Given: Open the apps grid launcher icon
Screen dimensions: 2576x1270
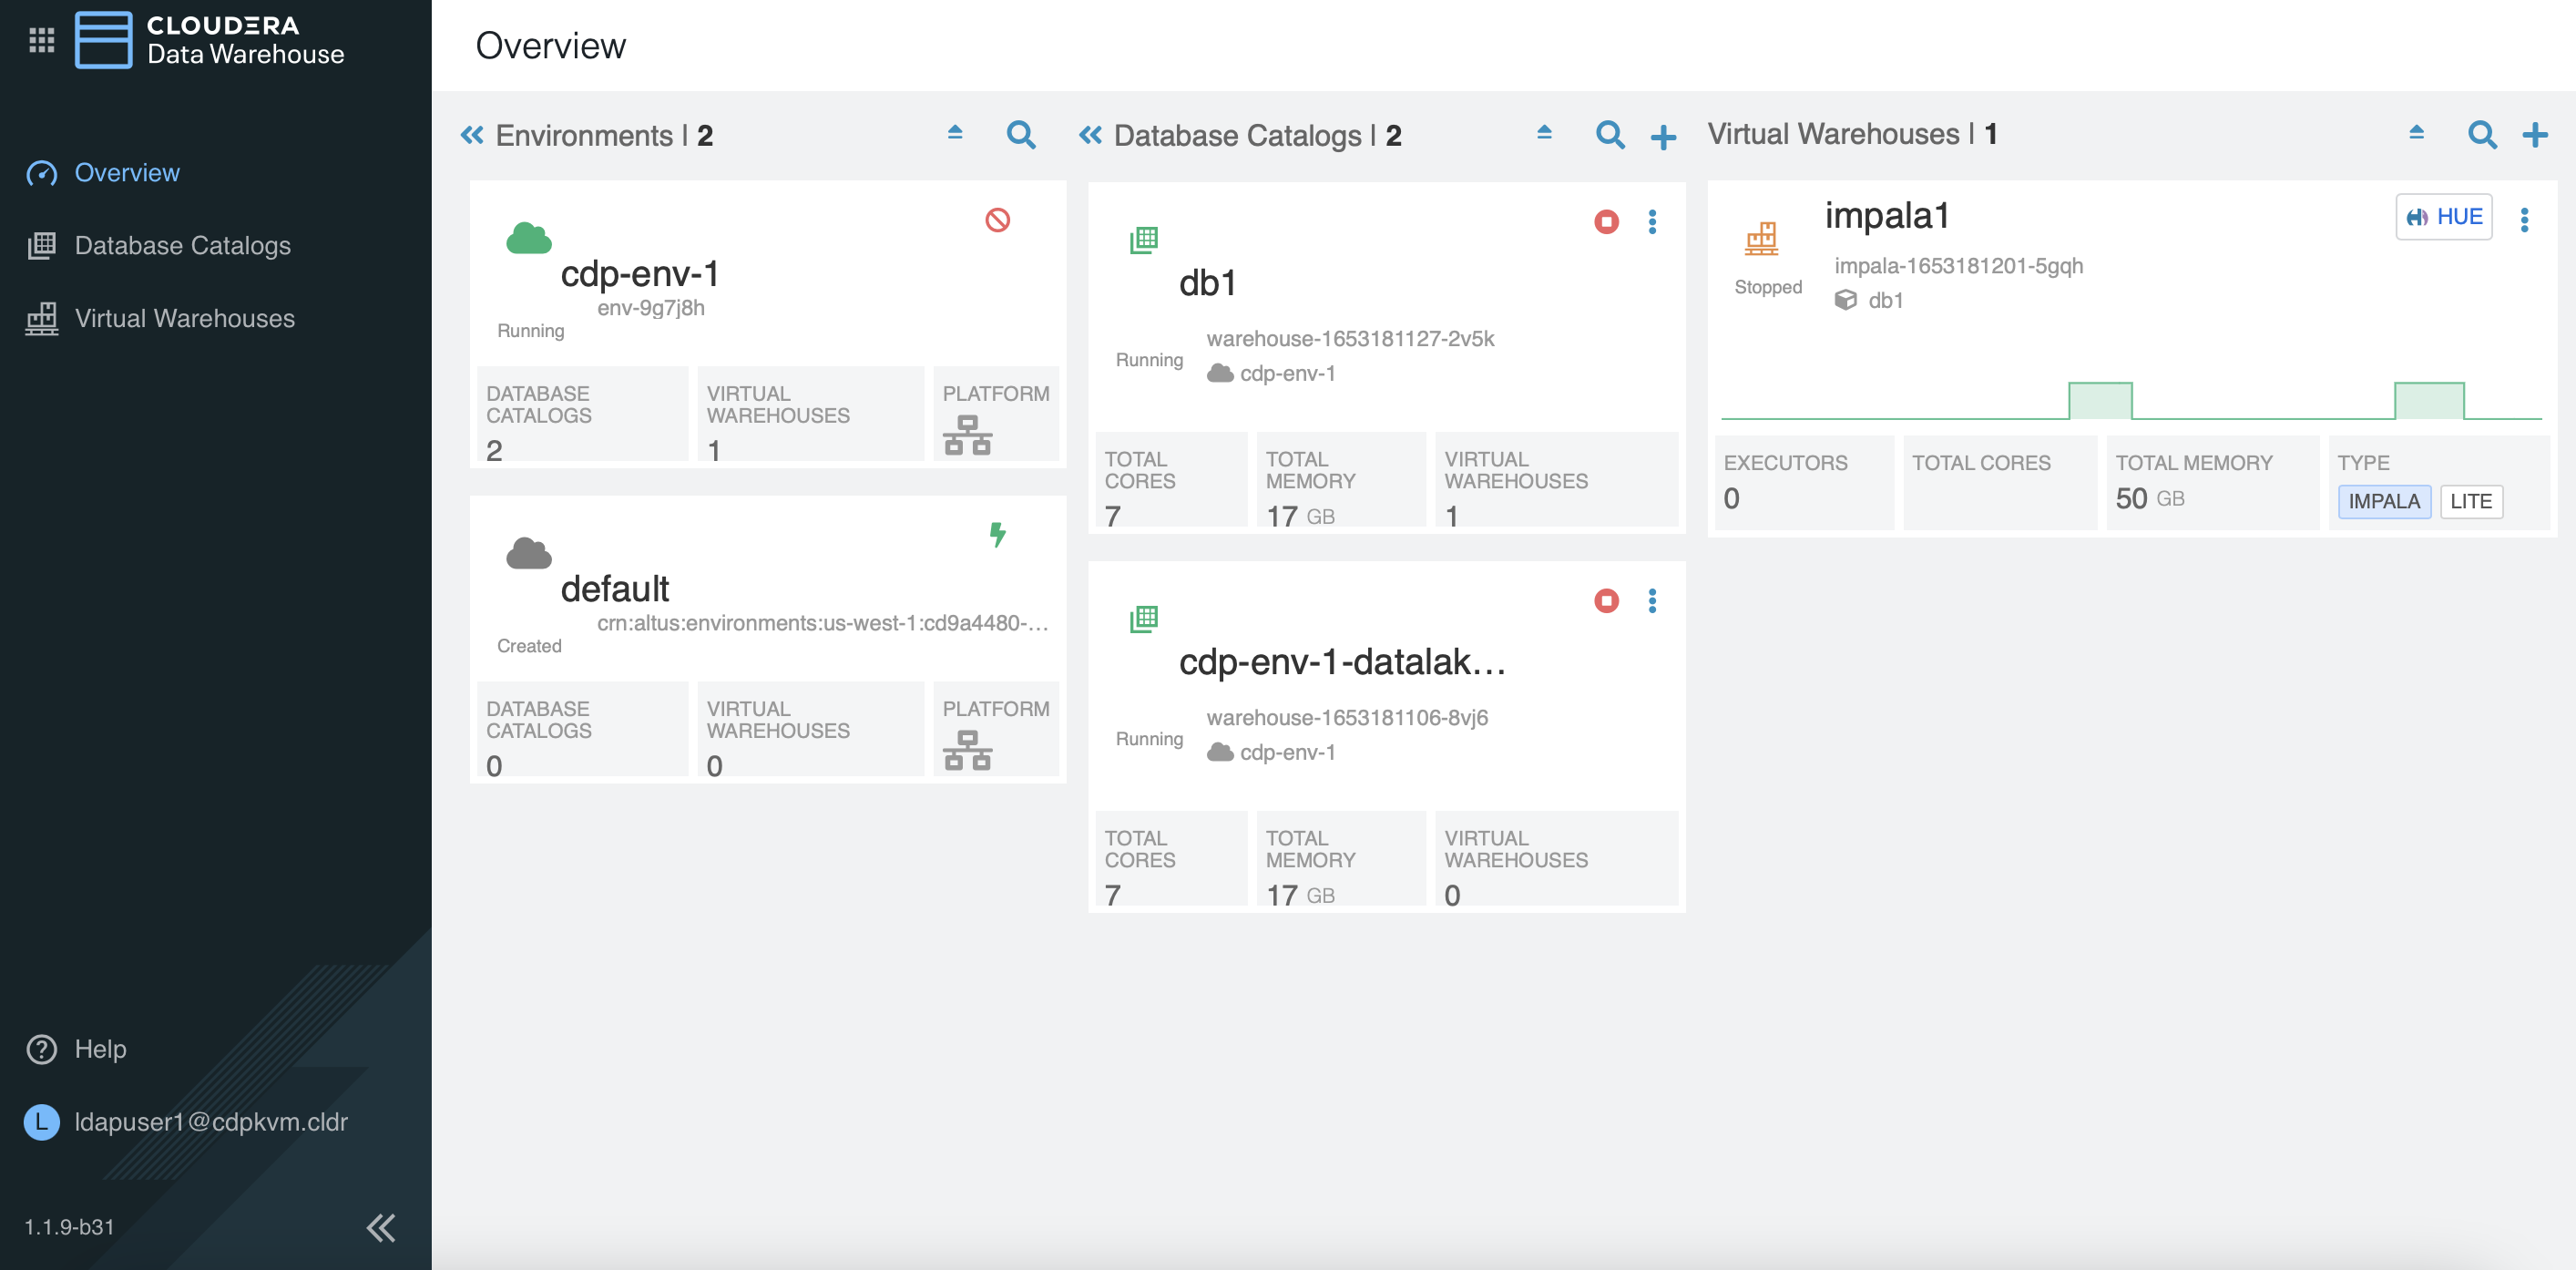Looking at the screenshot, I should [41, 40].
